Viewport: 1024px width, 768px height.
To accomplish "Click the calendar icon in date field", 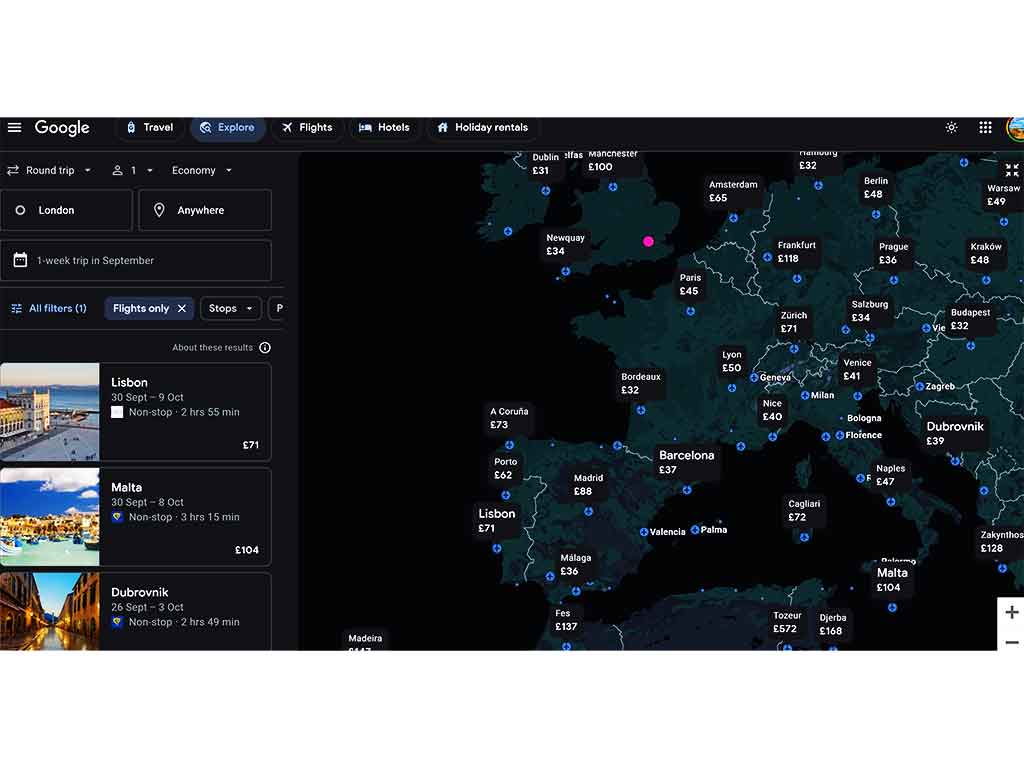I will [20, 260].
